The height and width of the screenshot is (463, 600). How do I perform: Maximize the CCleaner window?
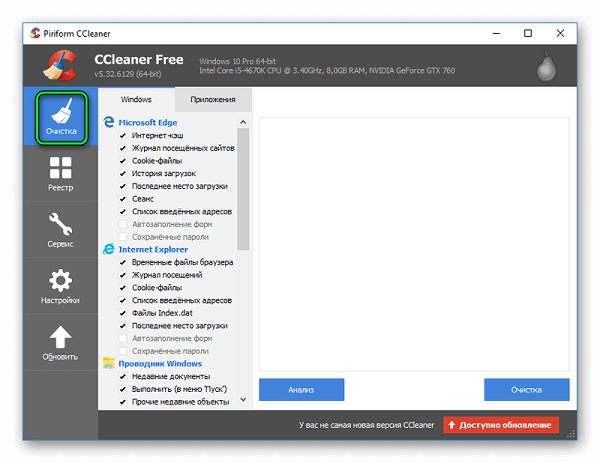point(528,33)
